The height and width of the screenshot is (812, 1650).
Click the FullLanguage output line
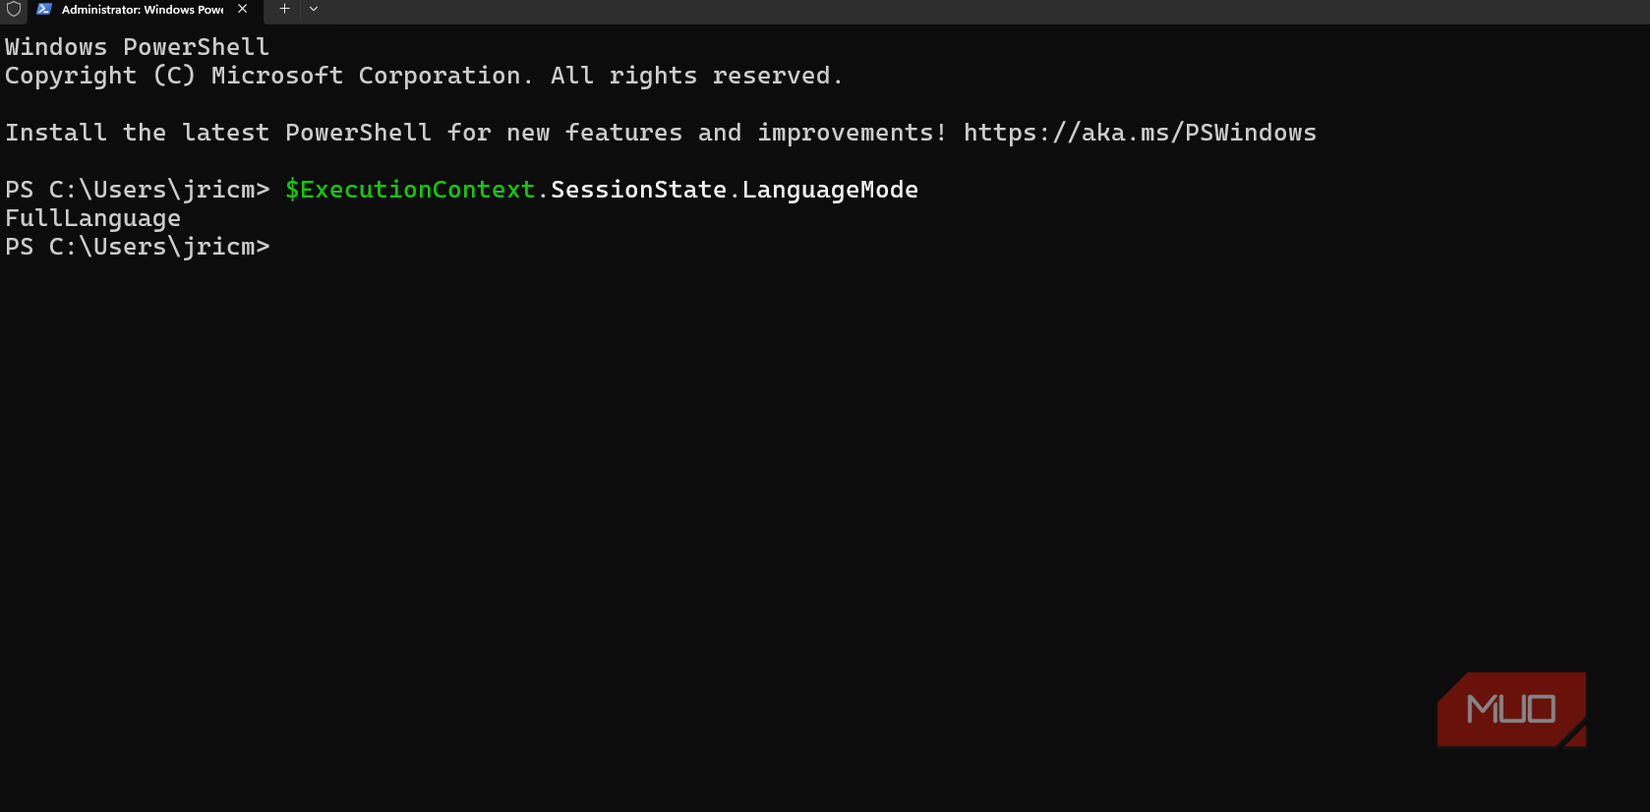(x=93, y=218)
